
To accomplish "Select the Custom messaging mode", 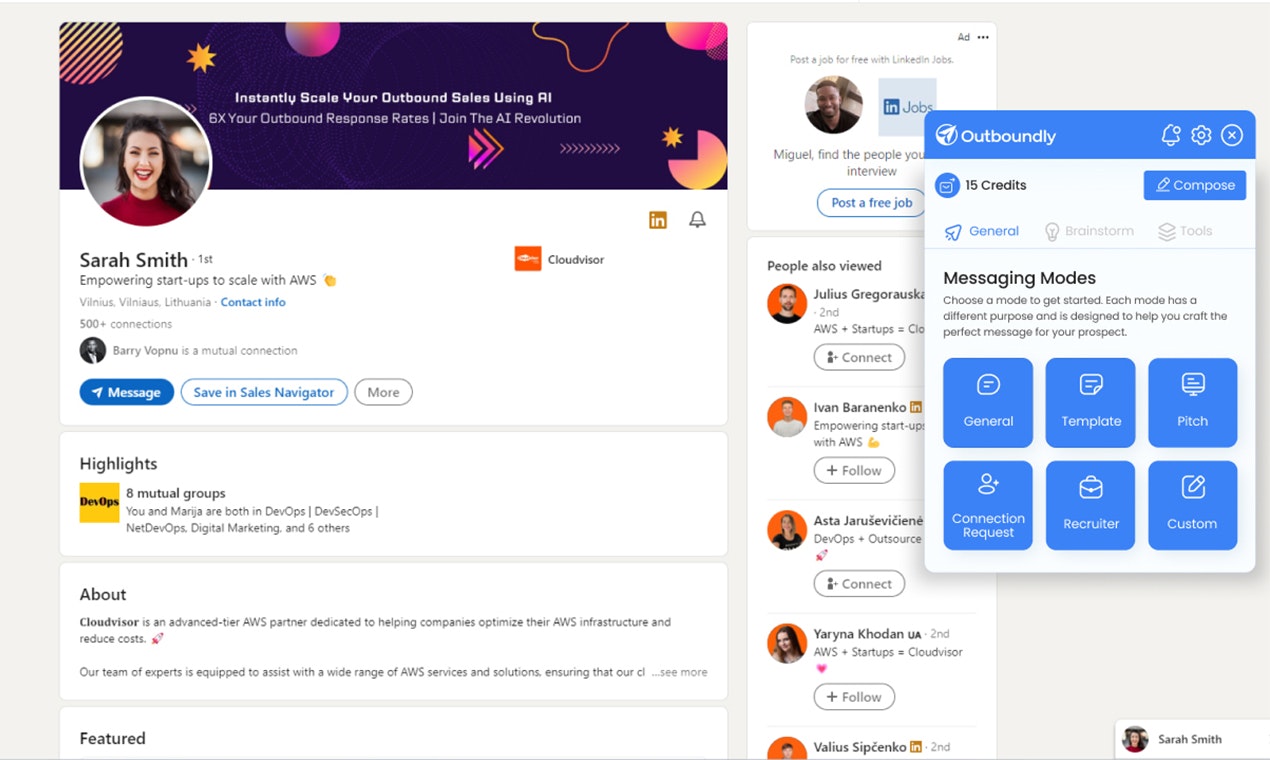I will coord(1192,505).
